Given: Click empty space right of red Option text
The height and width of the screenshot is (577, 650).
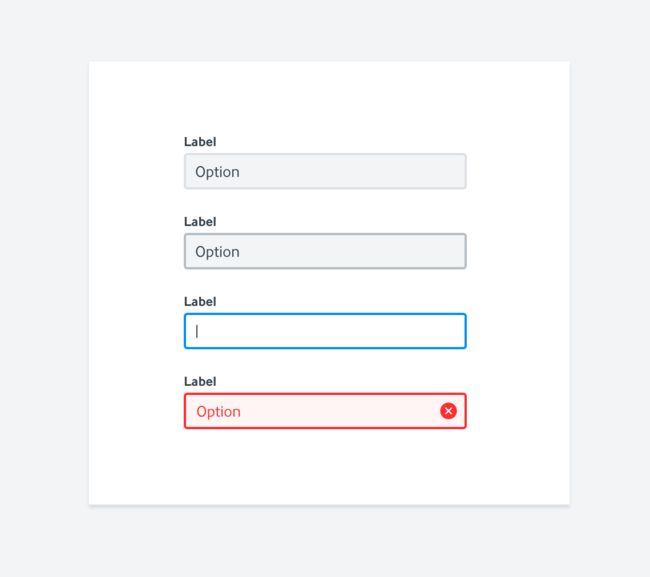Looking at the screenshot, I should [x=340, y=411].
